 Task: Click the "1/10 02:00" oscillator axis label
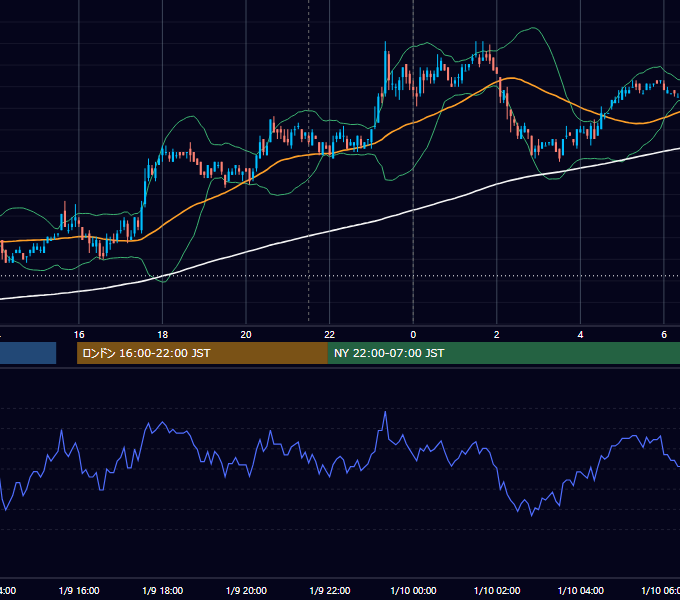coord(497,591)
